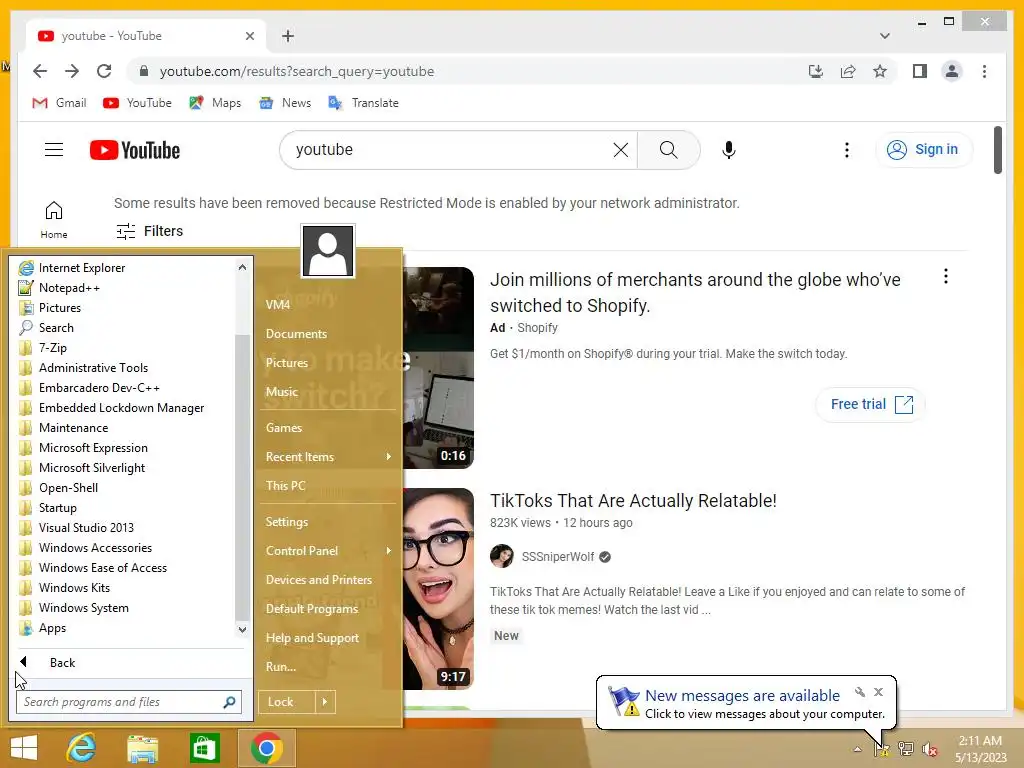Search with voice microphone icon
This screenshot has height=768, width=1024.
point(729,150)
